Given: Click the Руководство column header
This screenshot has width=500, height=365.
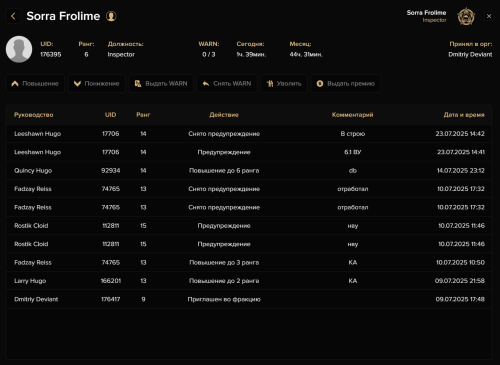Looking at the screenshot, I should [x=34, y=115].
